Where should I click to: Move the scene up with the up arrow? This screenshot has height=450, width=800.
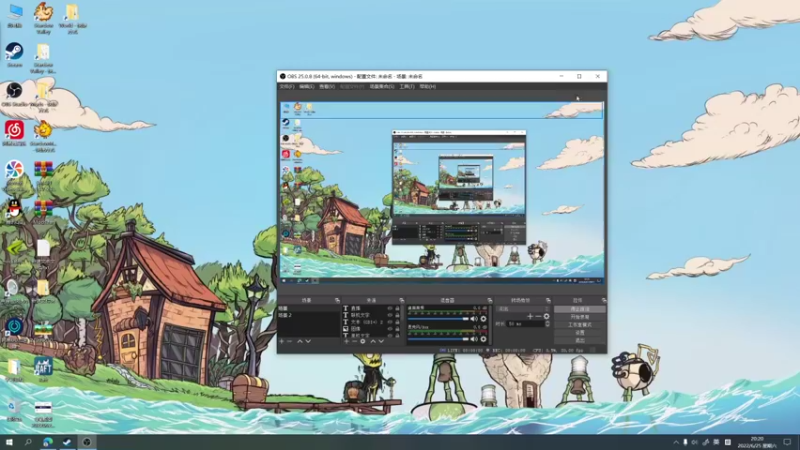(299, 341)
